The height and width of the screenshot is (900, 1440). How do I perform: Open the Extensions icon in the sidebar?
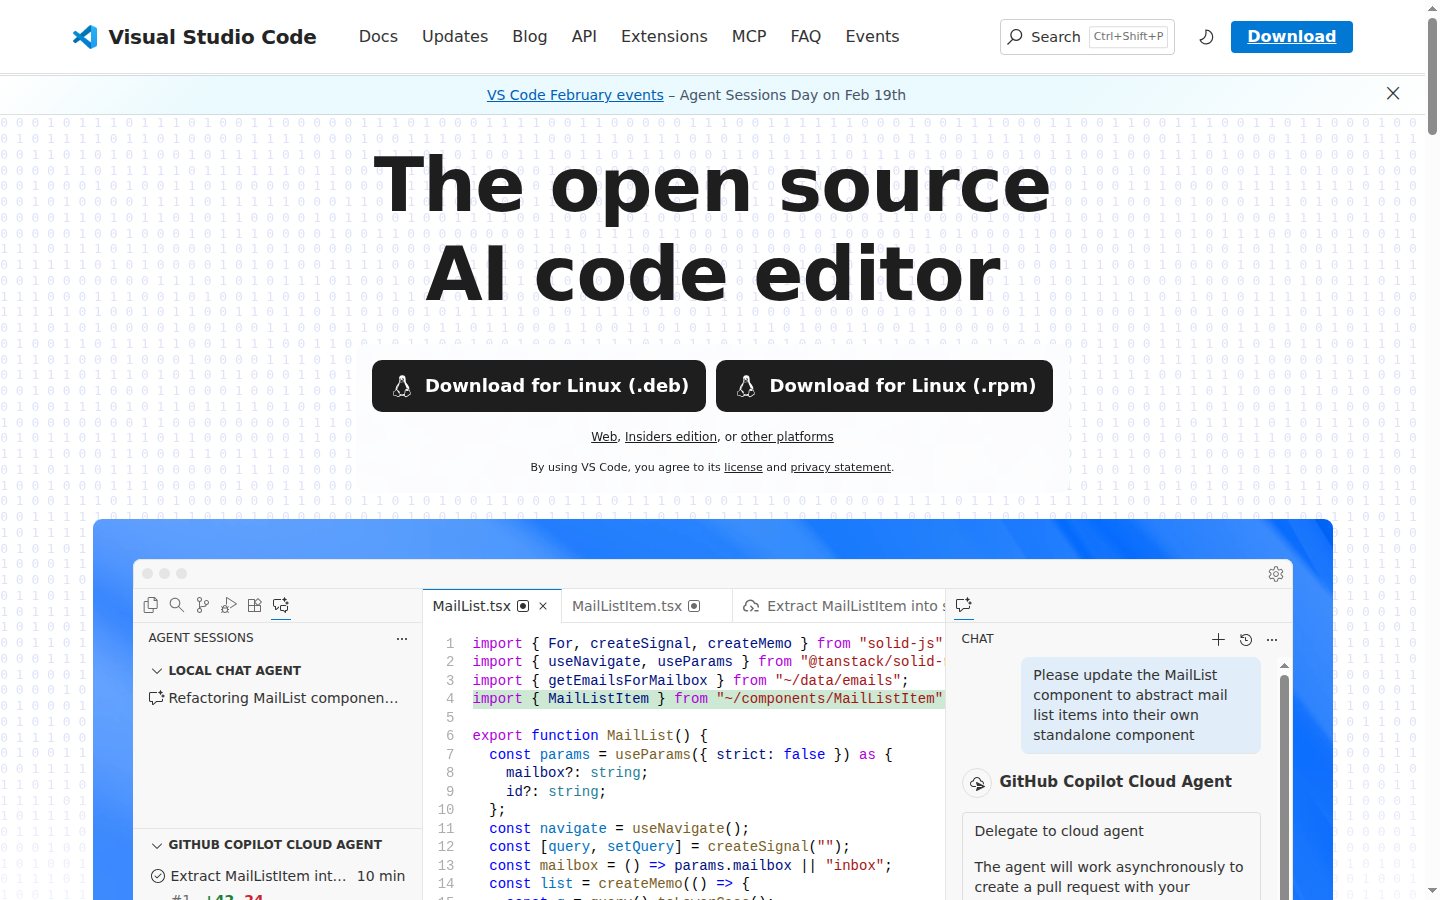[254, 605]
